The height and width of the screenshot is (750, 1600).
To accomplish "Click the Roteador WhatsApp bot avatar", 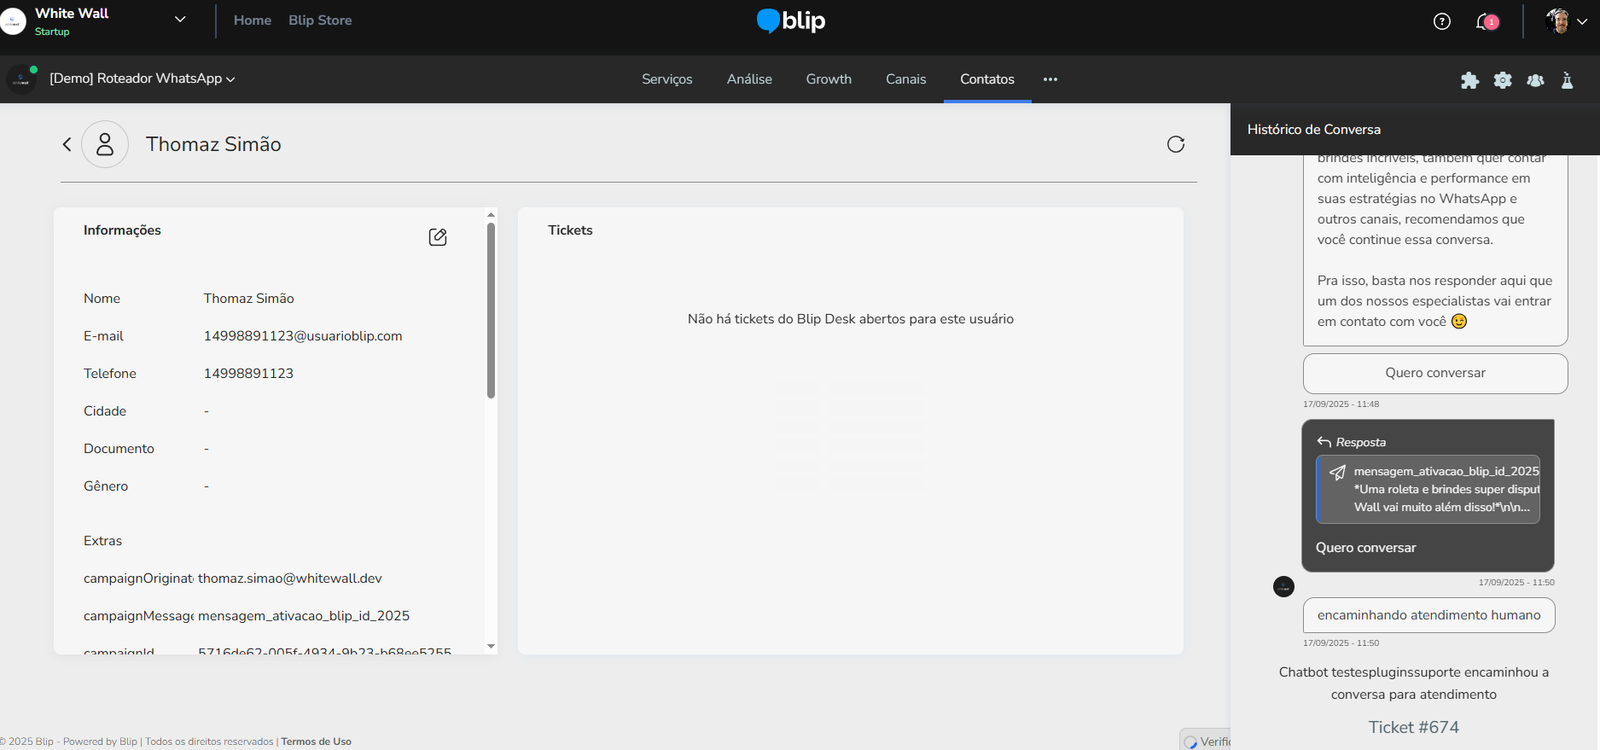I will click(21, 79).
